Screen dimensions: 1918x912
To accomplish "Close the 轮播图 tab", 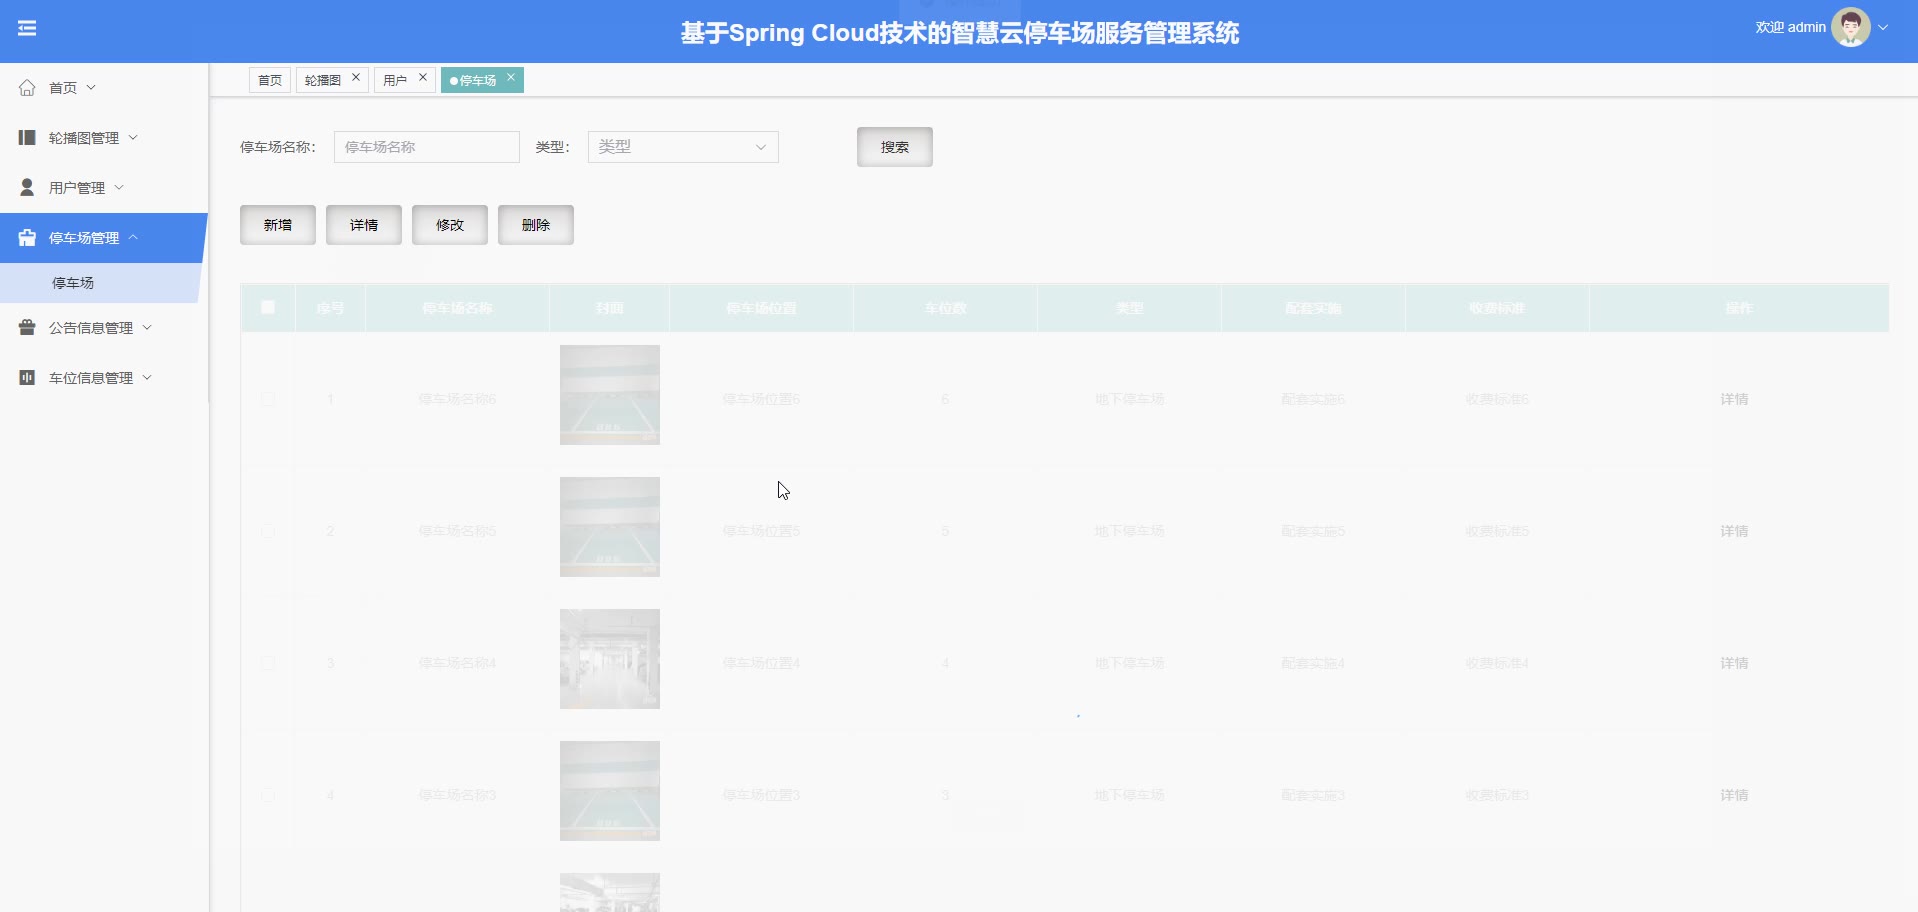I will click(x=355, y=77).
